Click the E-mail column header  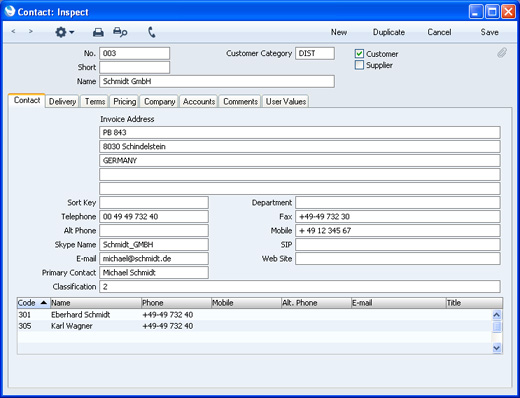tap(399, 303)
